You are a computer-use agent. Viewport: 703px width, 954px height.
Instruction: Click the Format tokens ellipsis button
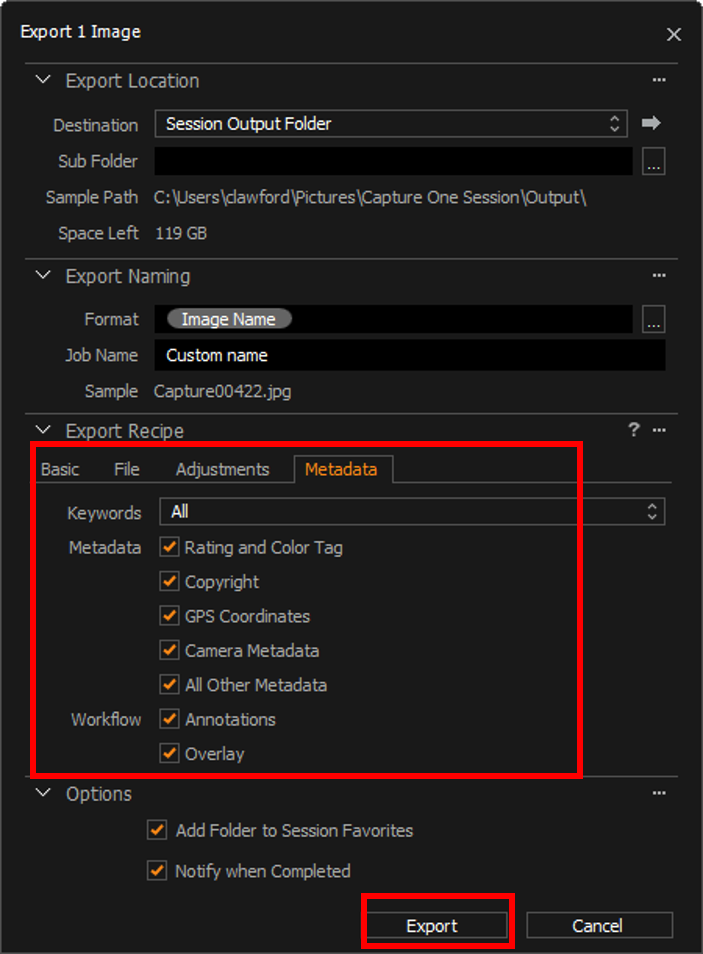pos(654,319)
